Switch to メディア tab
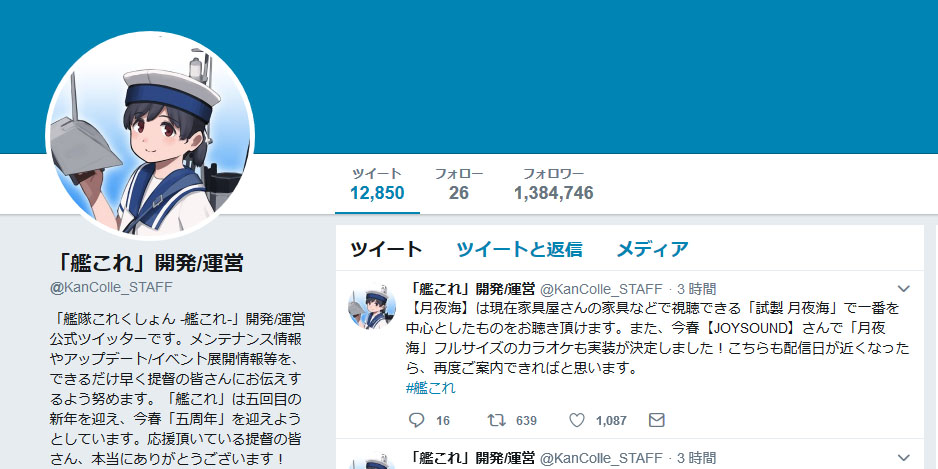The width and height of the screenshot is (938, 469). click(x=652, y=249)
